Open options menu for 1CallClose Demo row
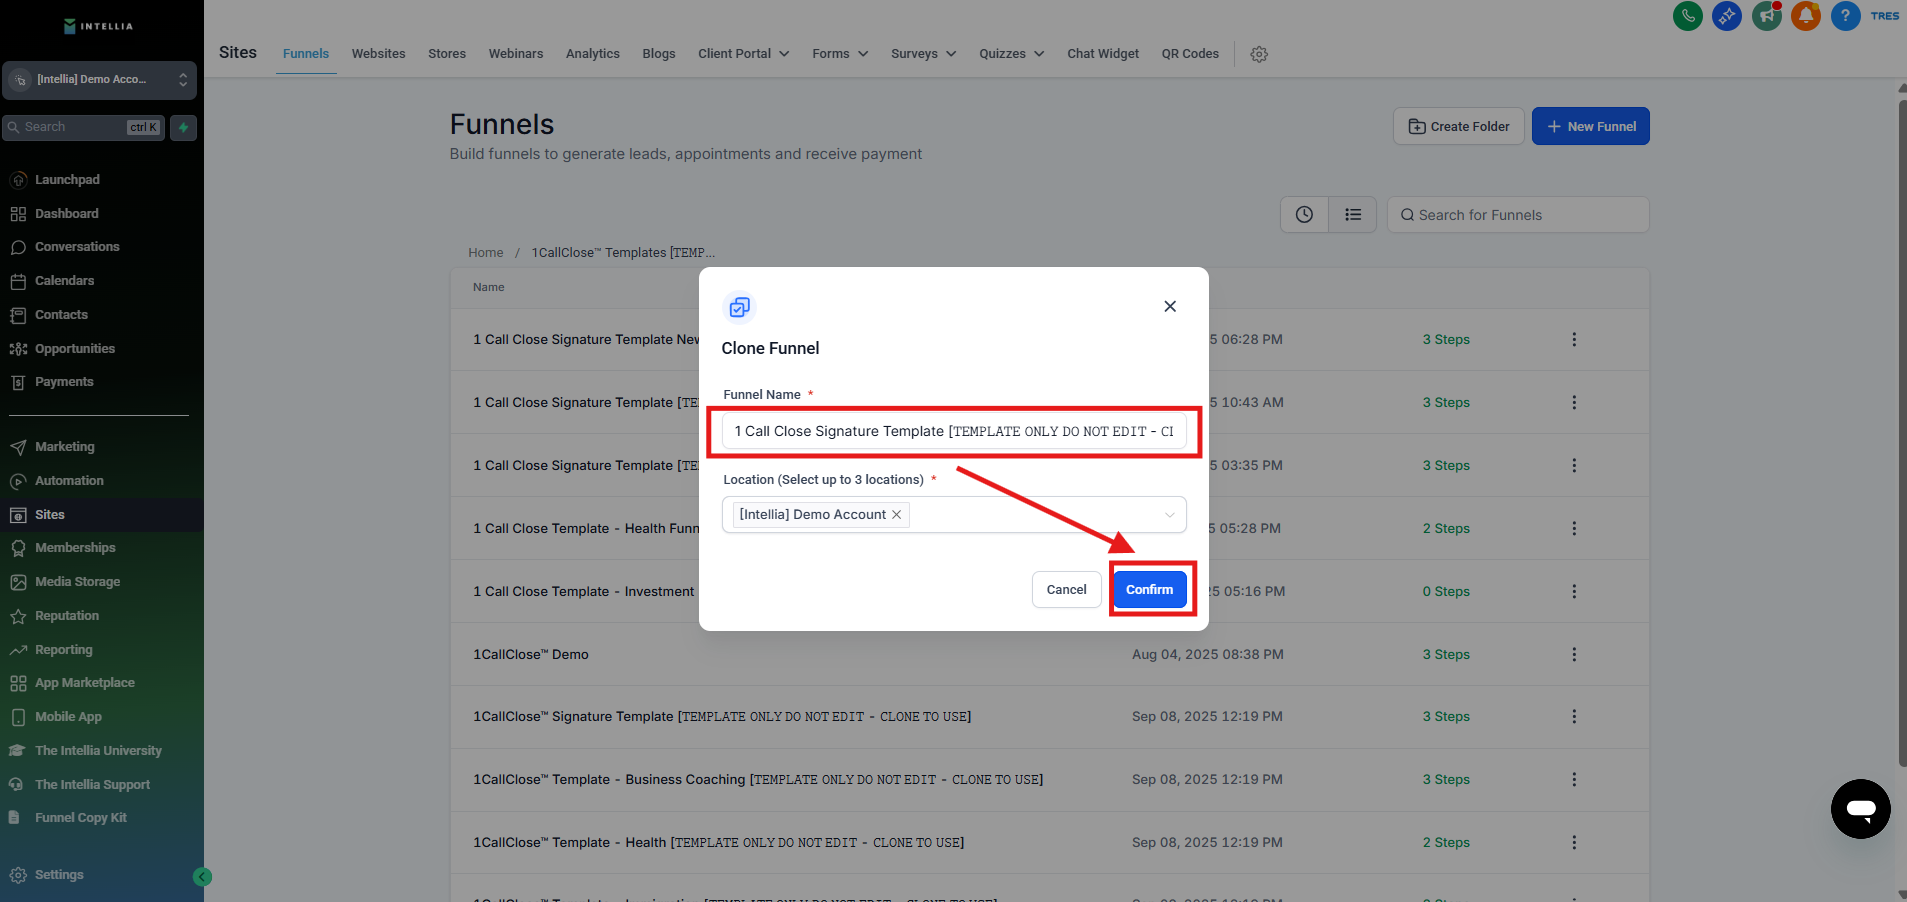 coord(1573,654)
